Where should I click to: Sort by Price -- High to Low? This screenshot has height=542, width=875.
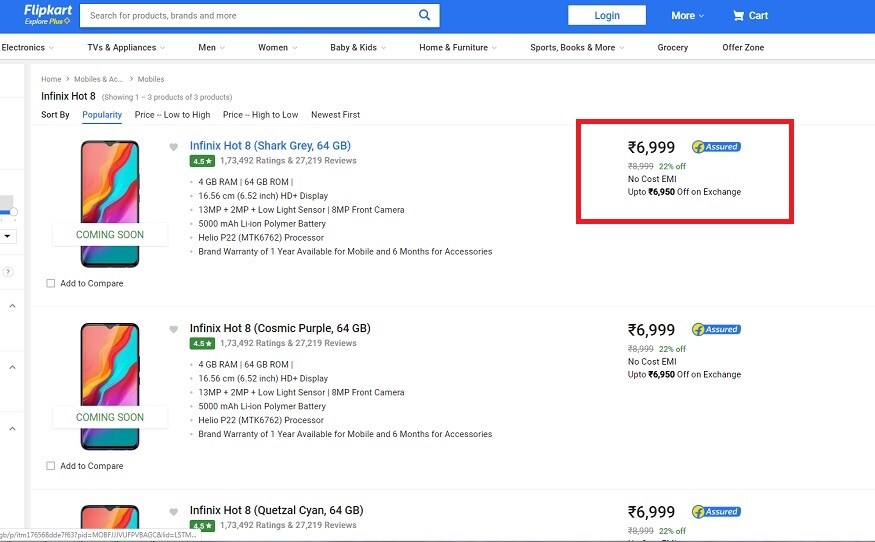pos(261,114)
